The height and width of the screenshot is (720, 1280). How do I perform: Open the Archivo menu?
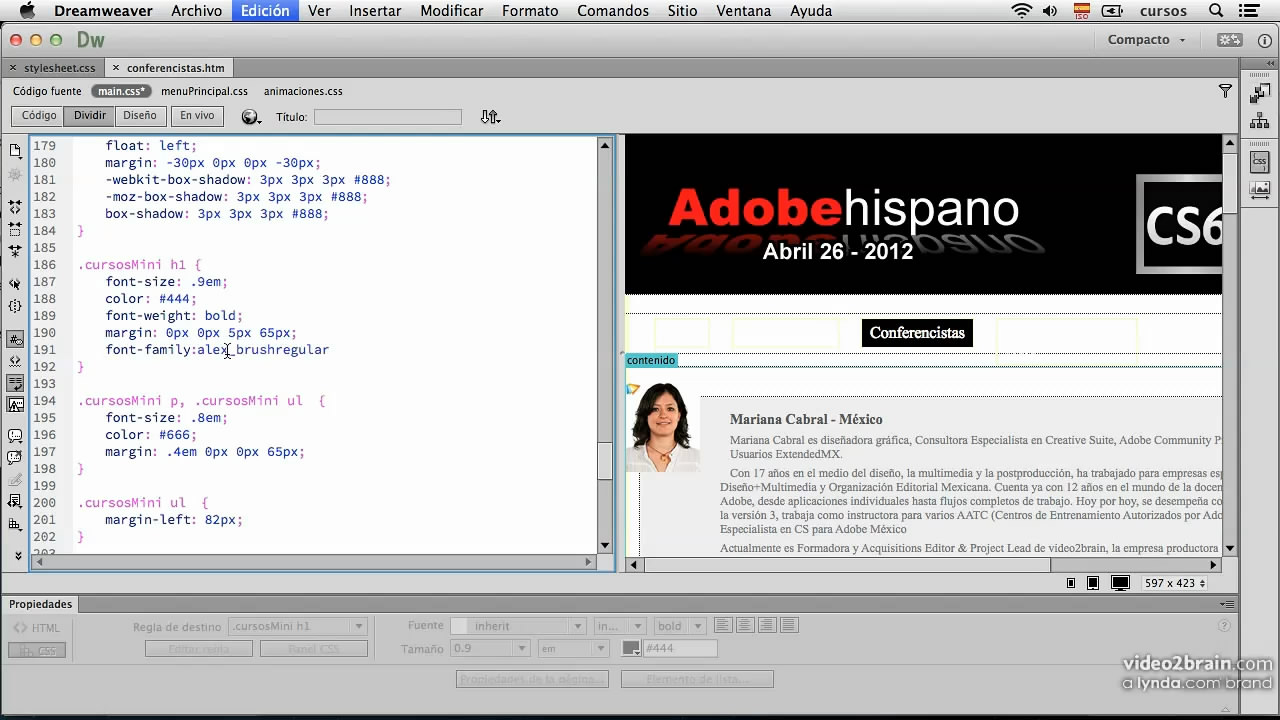pos(196,11)
